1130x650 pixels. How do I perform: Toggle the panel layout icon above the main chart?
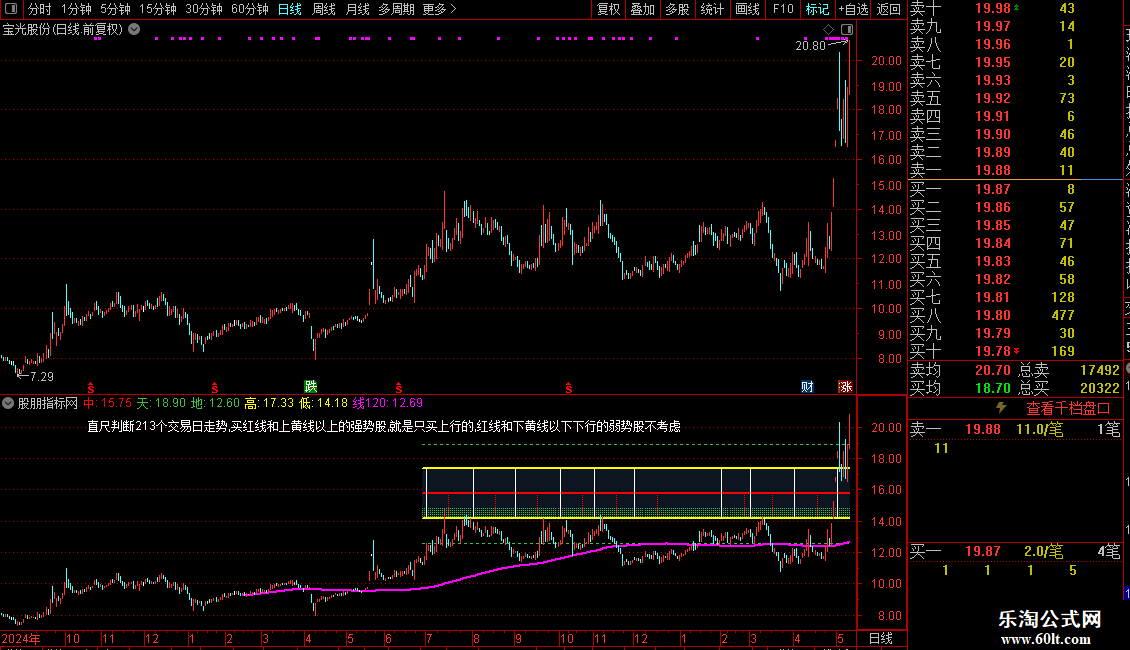(847, 30)
